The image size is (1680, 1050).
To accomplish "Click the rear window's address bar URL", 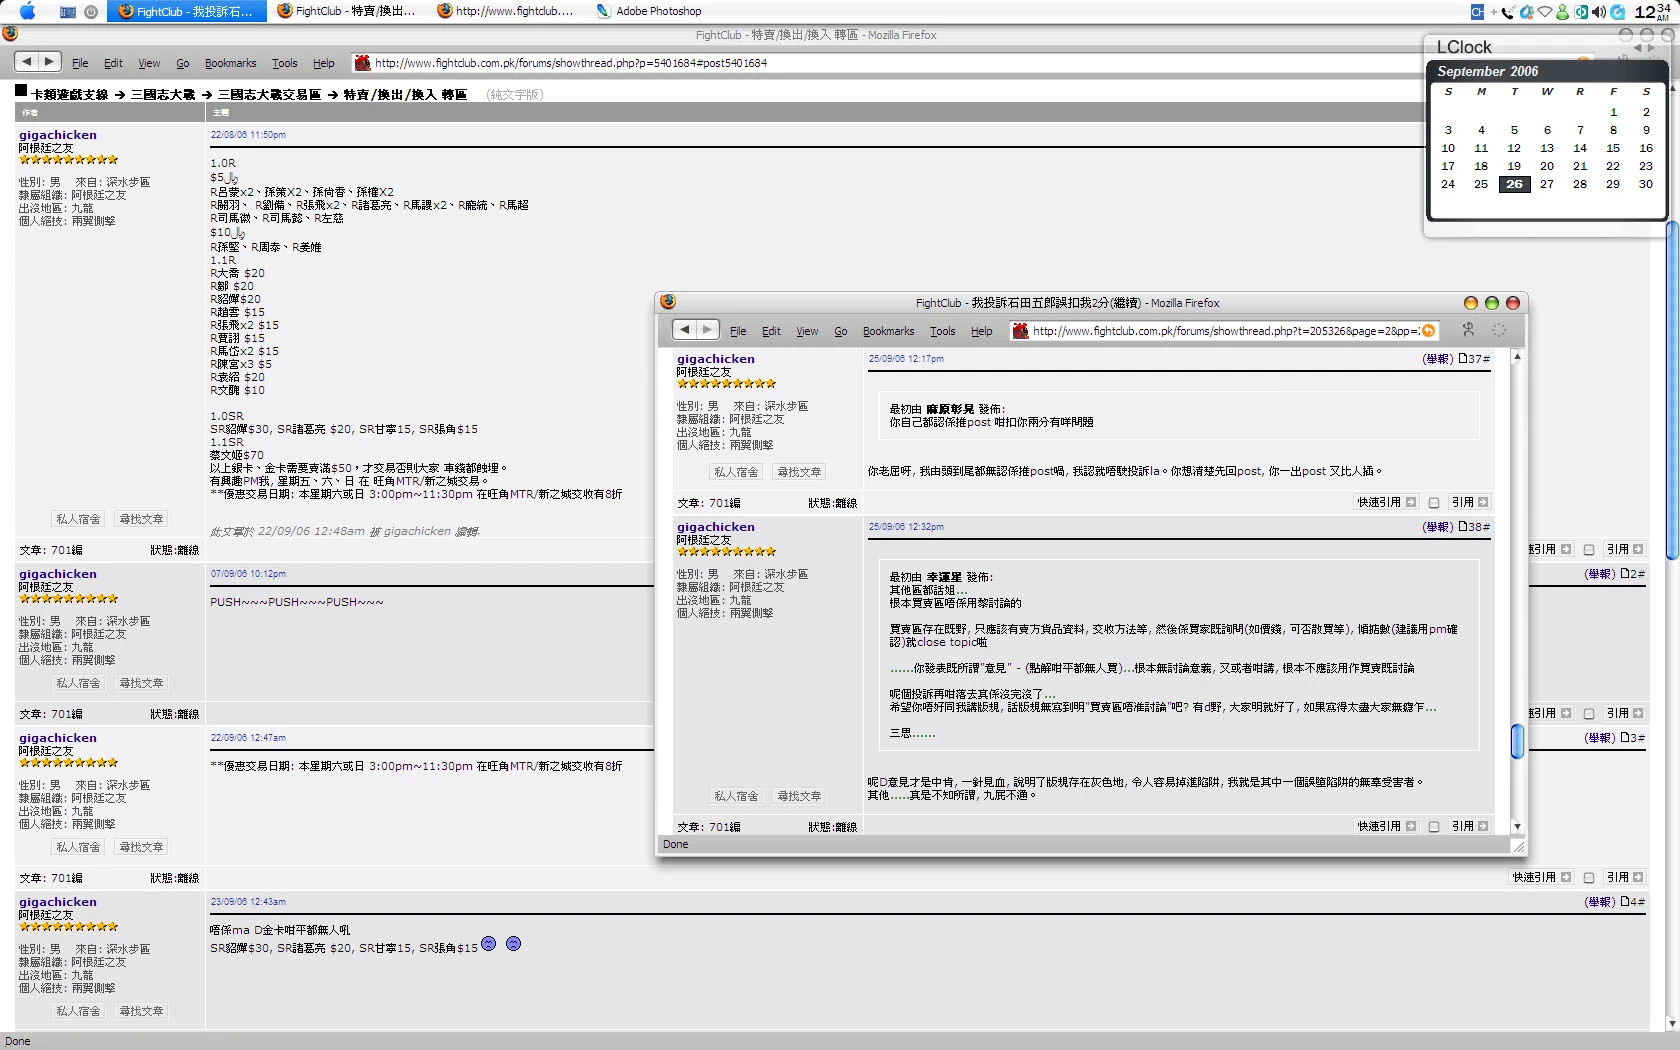I will pos(571,63).
